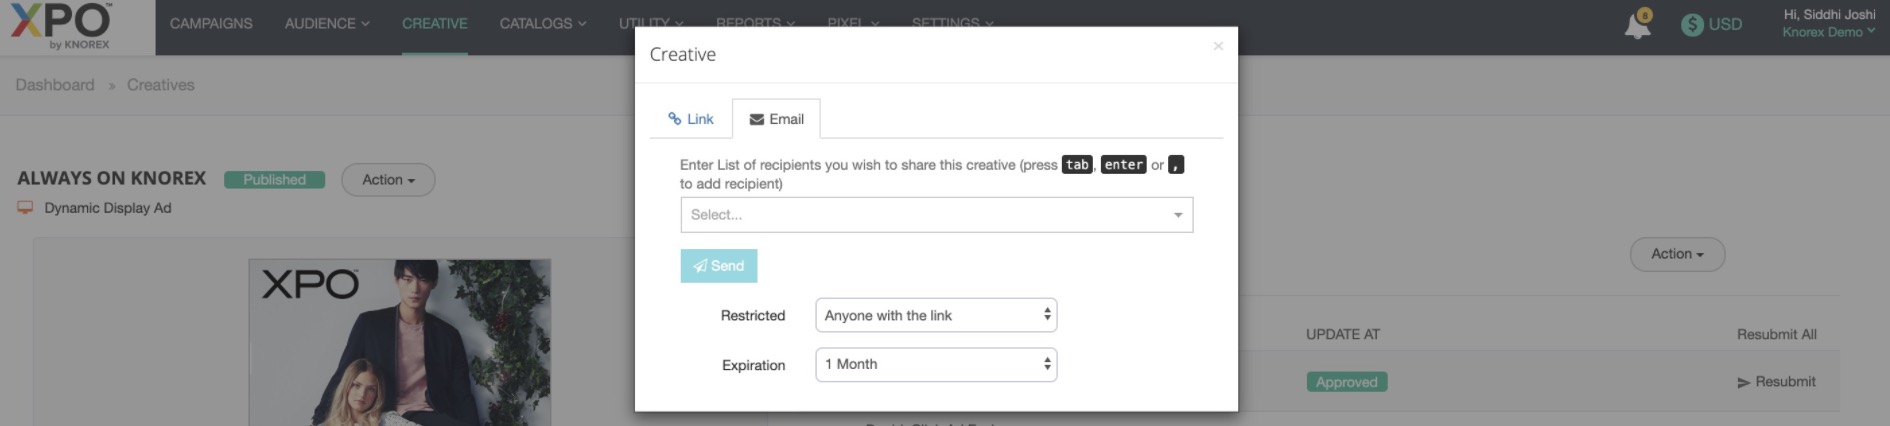Open the notifications bell icon
The height and width of the screenshot is (426, 1890).
[1637, 25]
